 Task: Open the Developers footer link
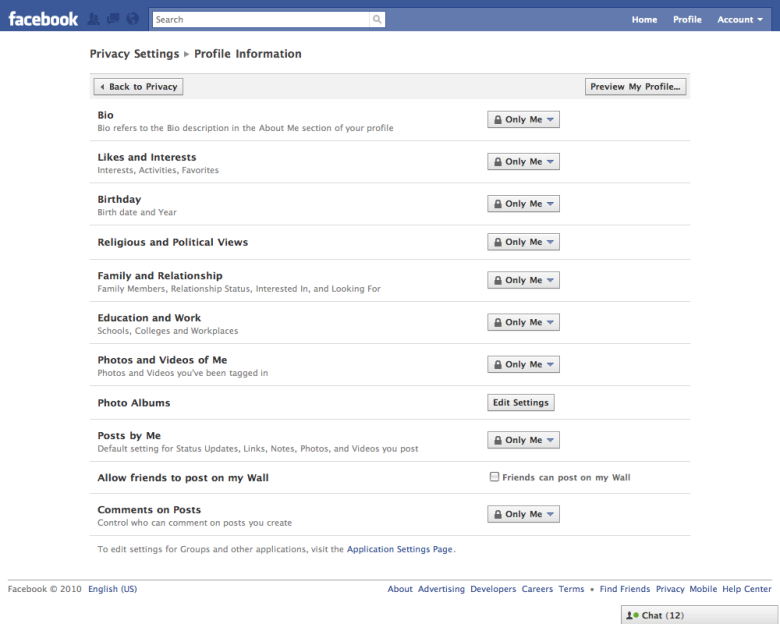pos(493,589)
